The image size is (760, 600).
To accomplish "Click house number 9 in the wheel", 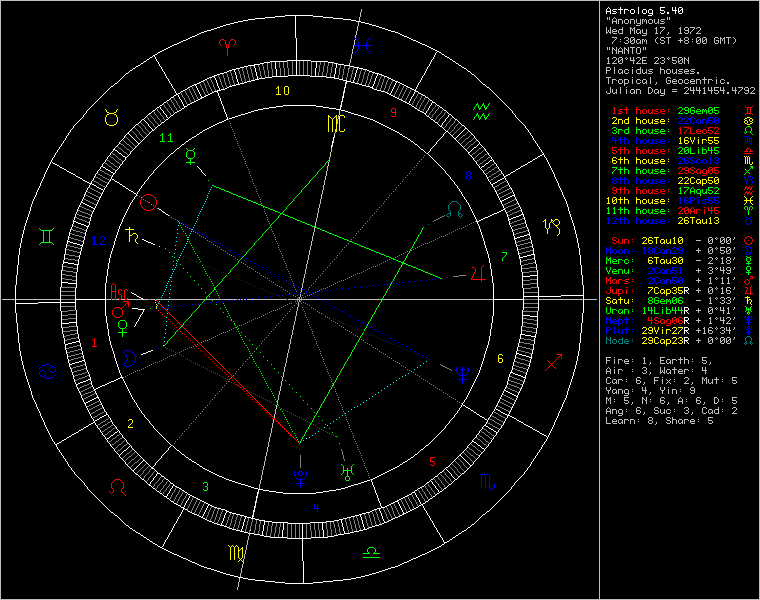I will [394, 112].
